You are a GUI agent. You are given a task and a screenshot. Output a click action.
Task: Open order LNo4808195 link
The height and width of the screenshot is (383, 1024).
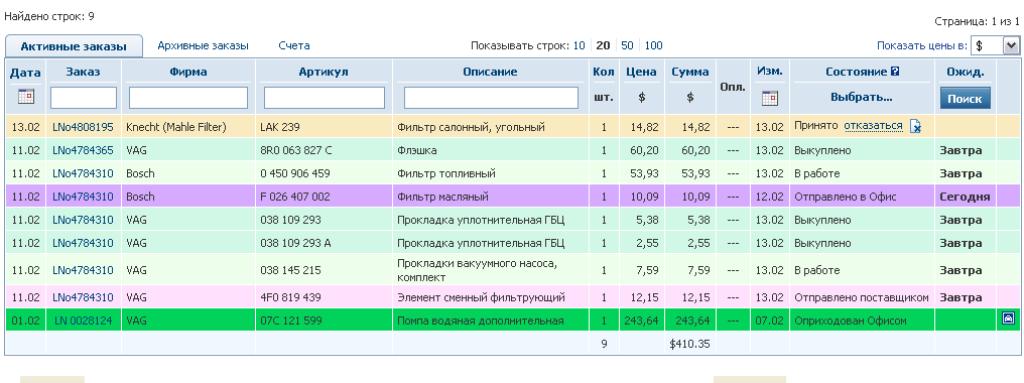[x=83, y=127]
